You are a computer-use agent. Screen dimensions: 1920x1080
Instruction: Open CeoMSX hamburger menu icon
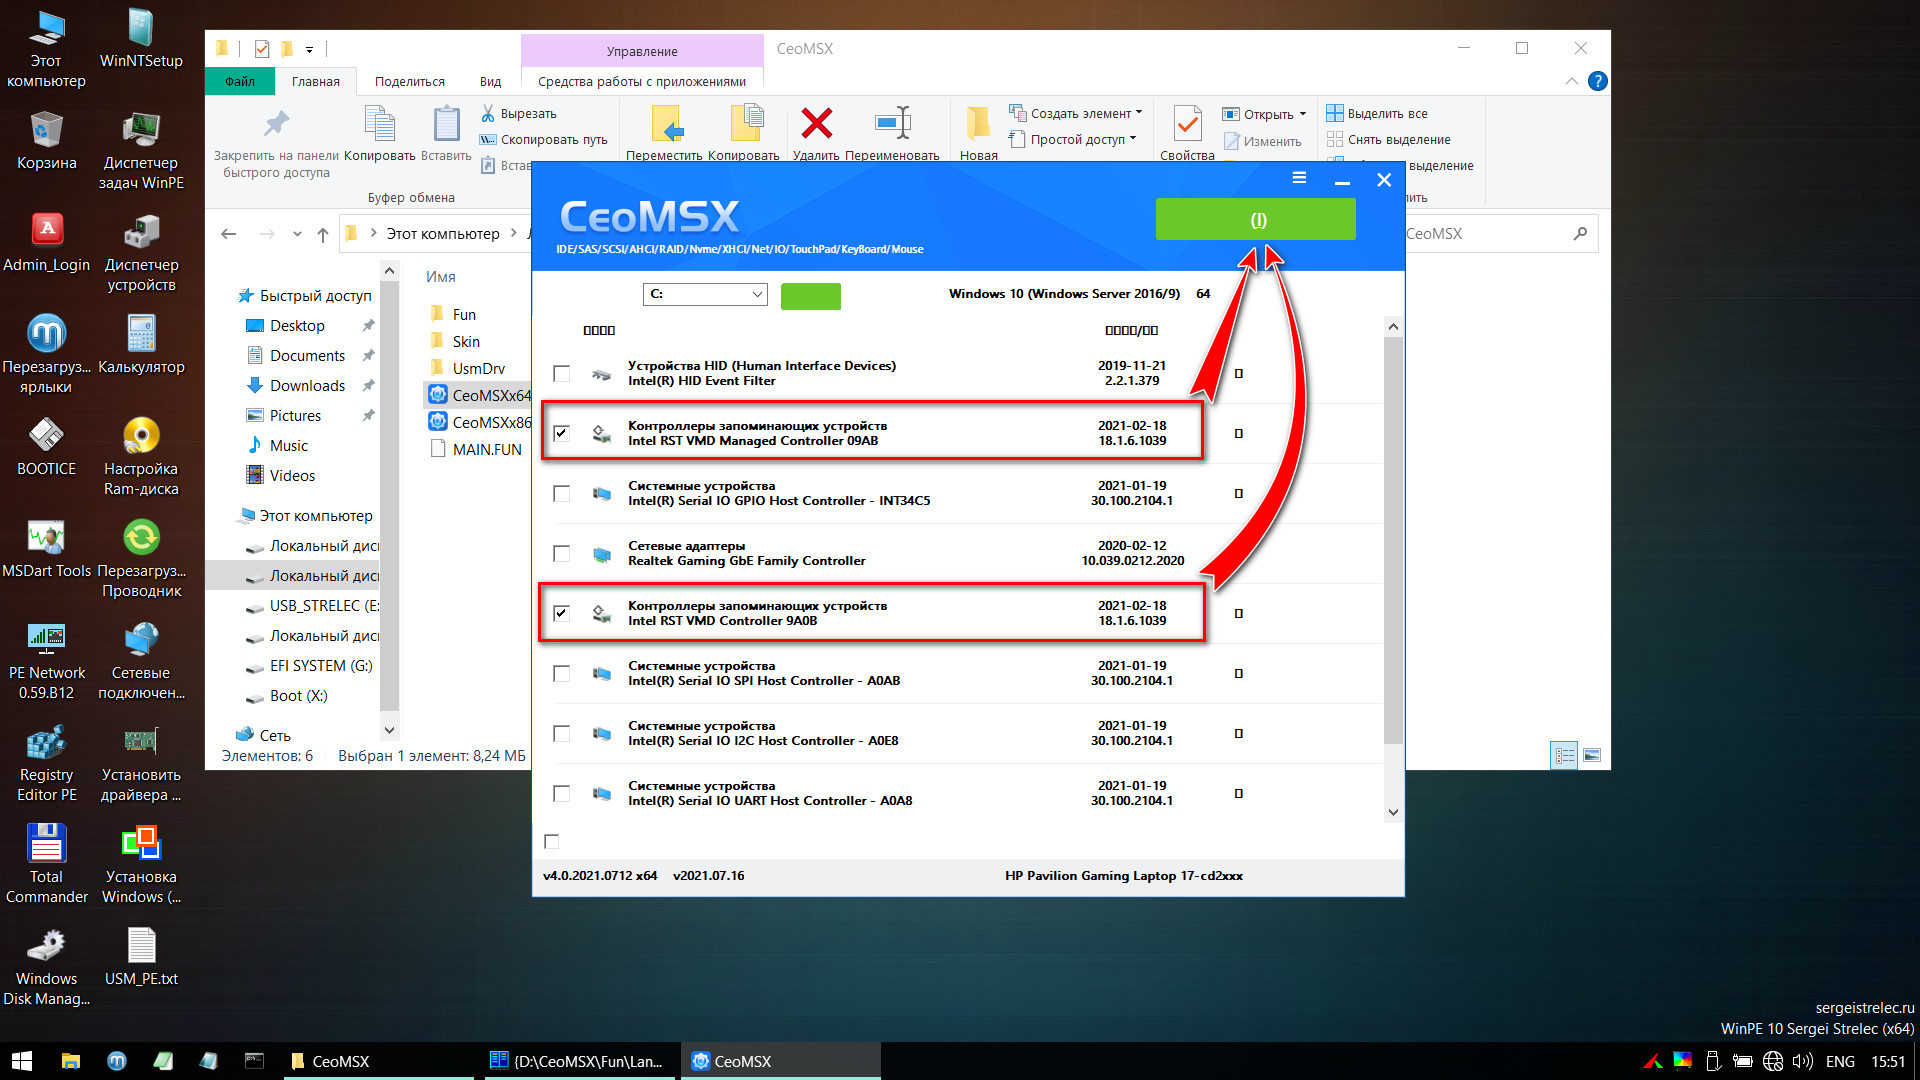pyautogui.click(x=1299, y=178)
